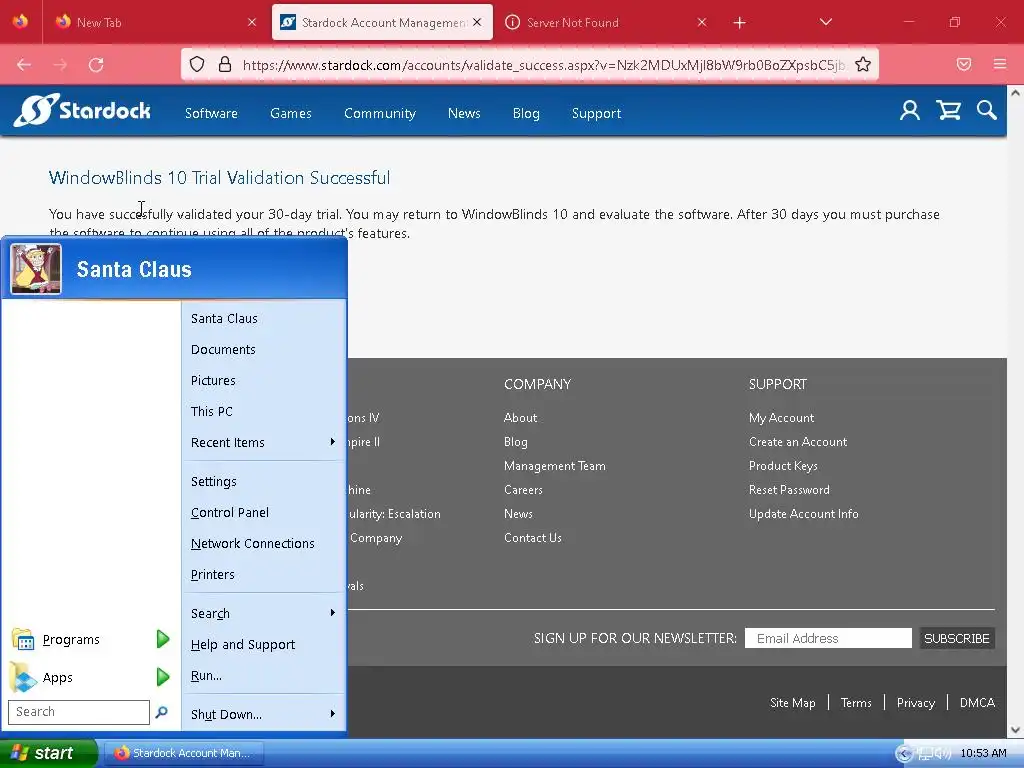Open a new tab with the plus icon
The height and width of the screenshot is (768, 1024).
(739, 23)
